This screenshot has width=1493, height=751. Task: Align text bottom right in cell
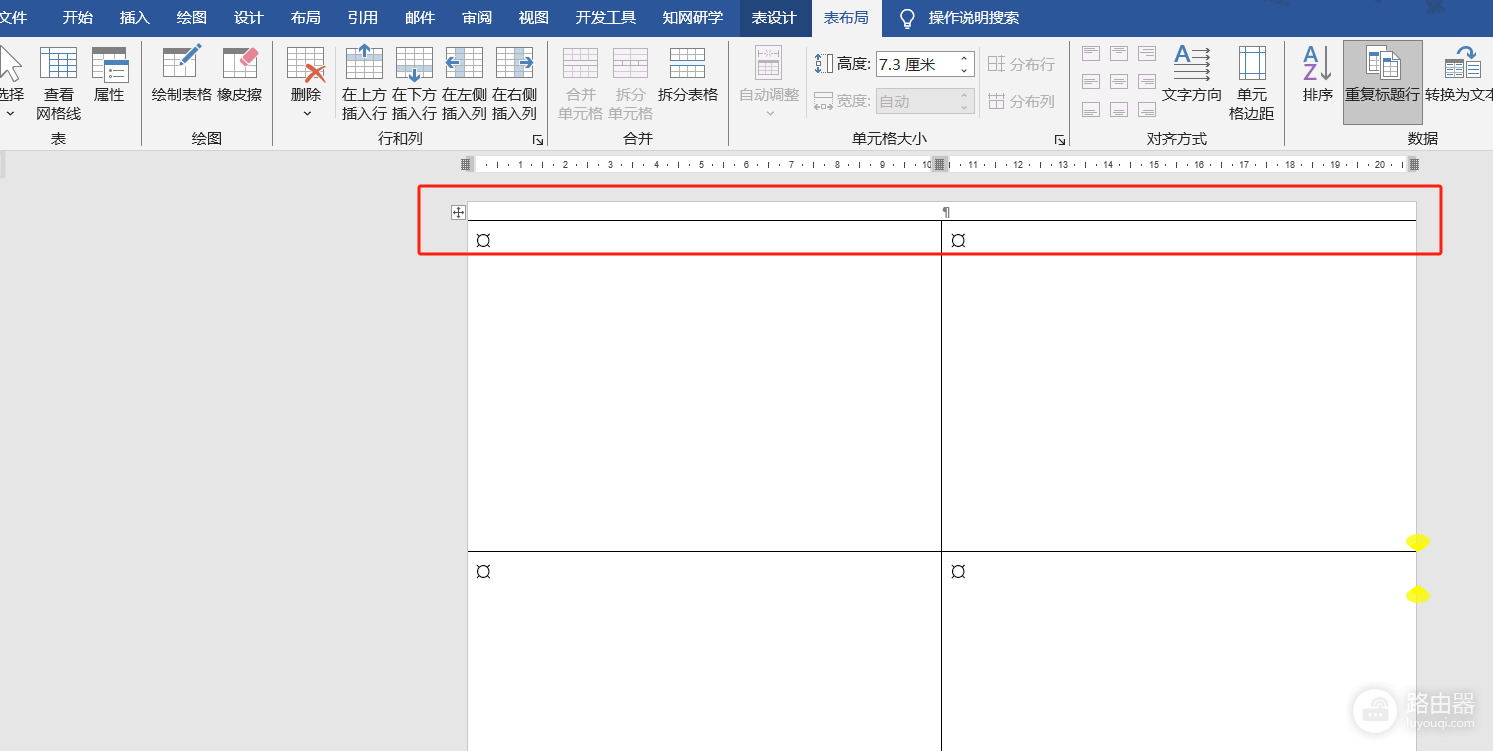click(x=1147, y=109)
